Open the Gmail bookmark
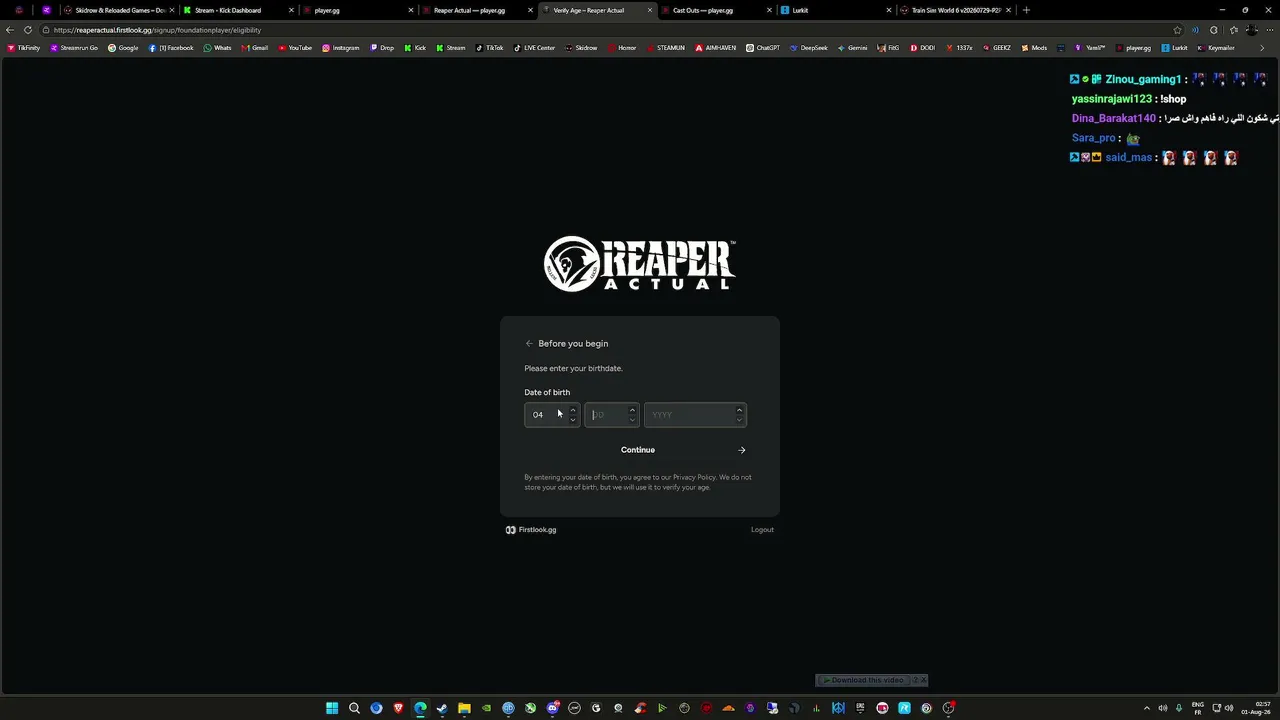The height and width of the screenshot is (720, 1280). click(255, 48)
